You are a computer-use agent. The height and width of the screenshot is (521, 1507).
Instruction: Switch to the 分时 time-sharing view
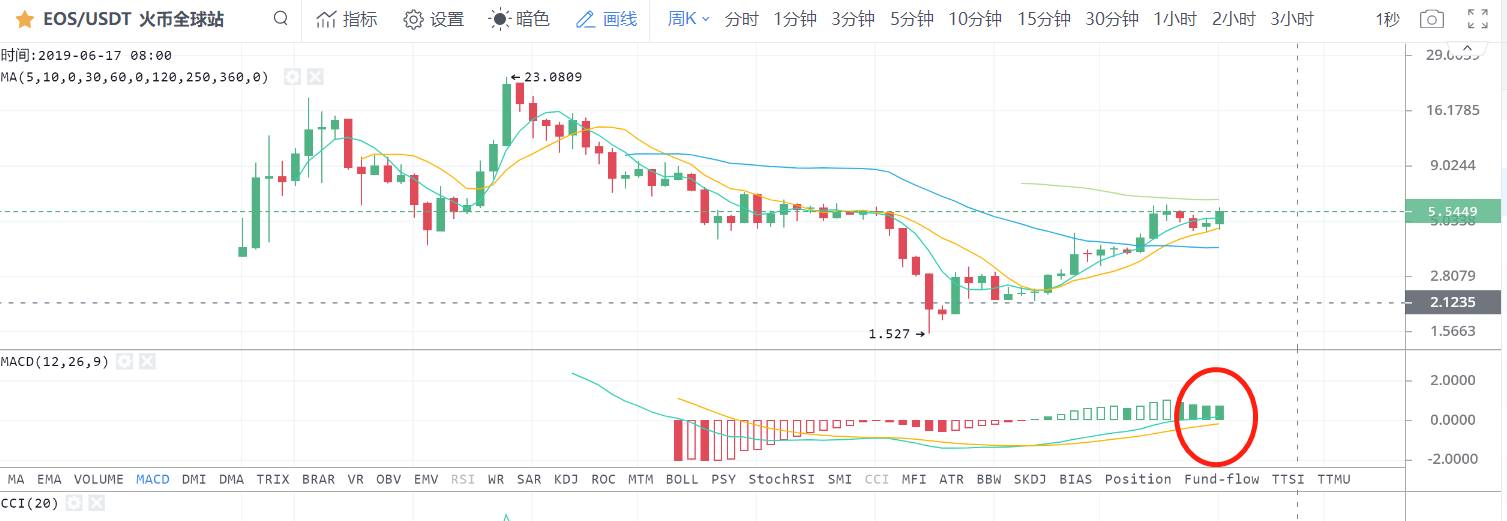point(741,19)
